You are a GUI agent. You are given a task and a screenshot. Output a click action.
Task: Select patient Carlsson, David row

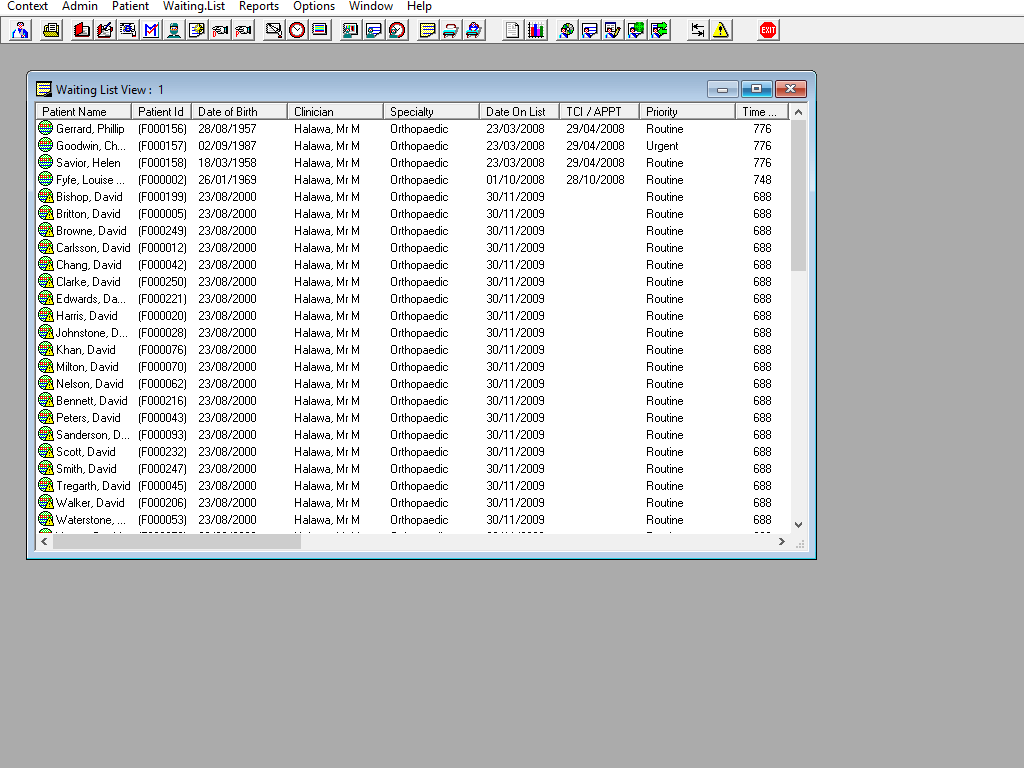413,248
